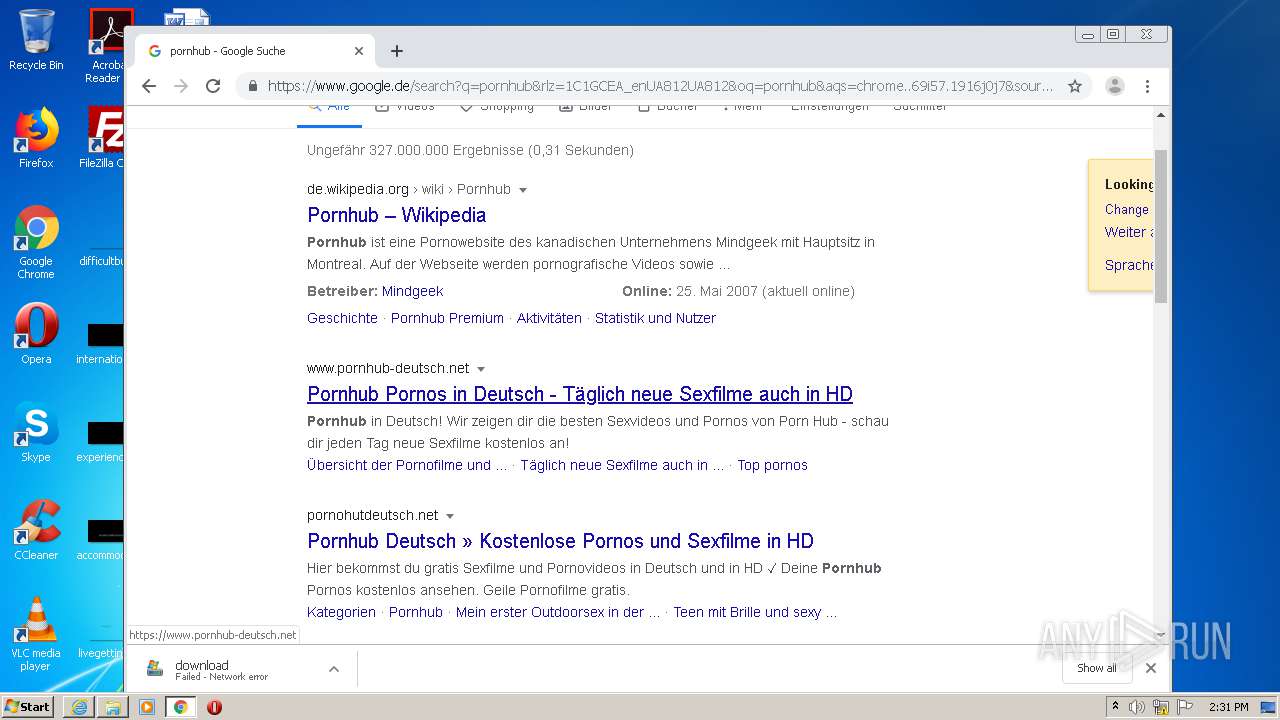Open Chrome's three-dot menu
Viewport: 1280px width, 720px height.
coord(1148,86)
